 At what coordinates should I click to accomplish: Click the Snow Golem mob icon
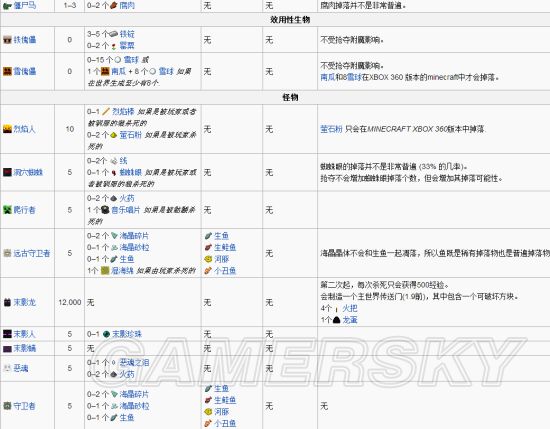coord(7,72)
